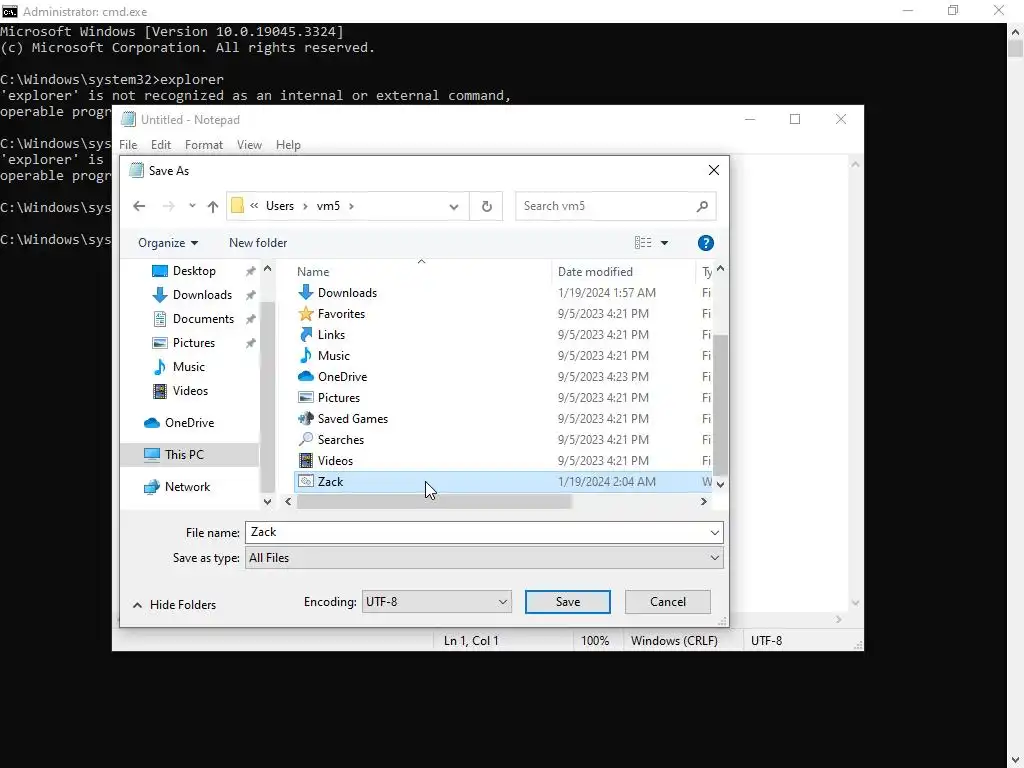
Task: Select Downloads in the navigation pane
Action: coord(202,295)
